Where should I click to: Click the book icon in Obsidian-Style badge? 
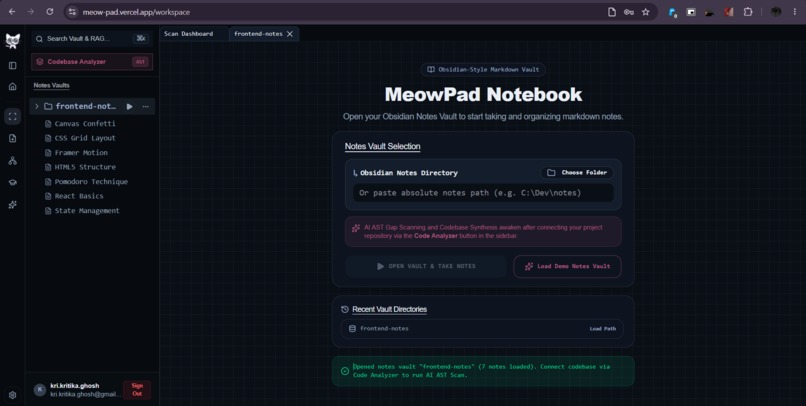431,69
